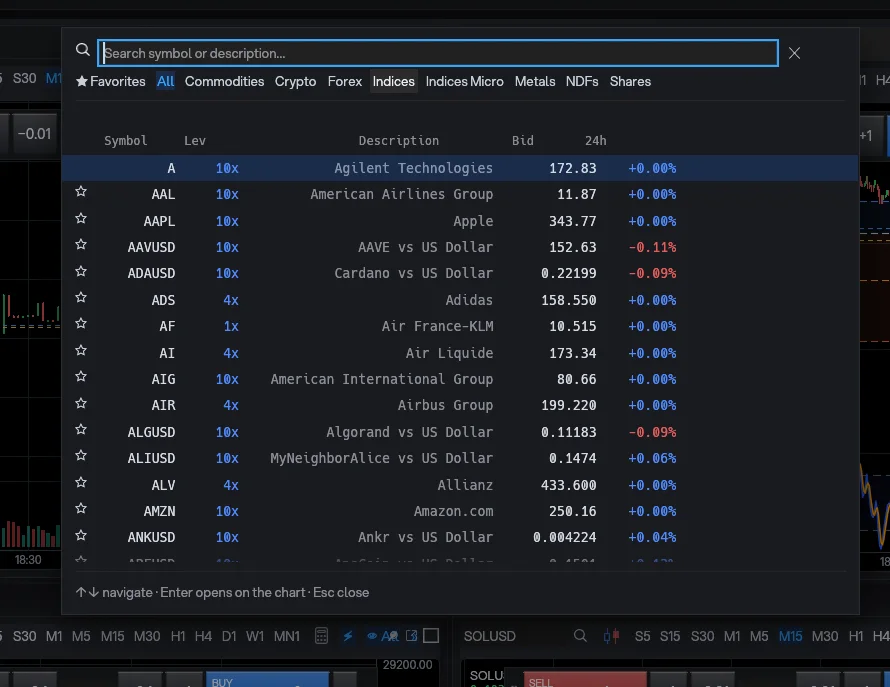Viewport: 890px width, 687px height.
Task: Star the ANKUSD row
Action: click(x=81, y=535)
